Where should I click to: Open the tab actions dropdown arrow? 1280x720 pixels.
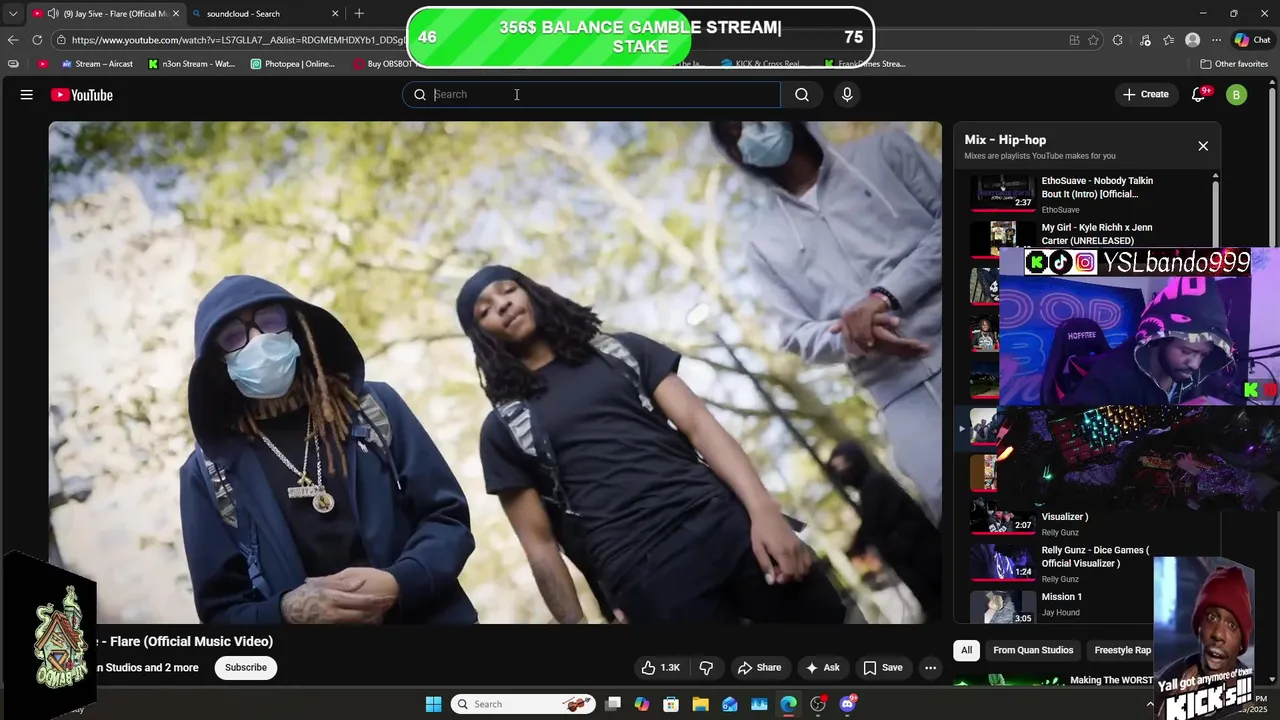[12, 14]
